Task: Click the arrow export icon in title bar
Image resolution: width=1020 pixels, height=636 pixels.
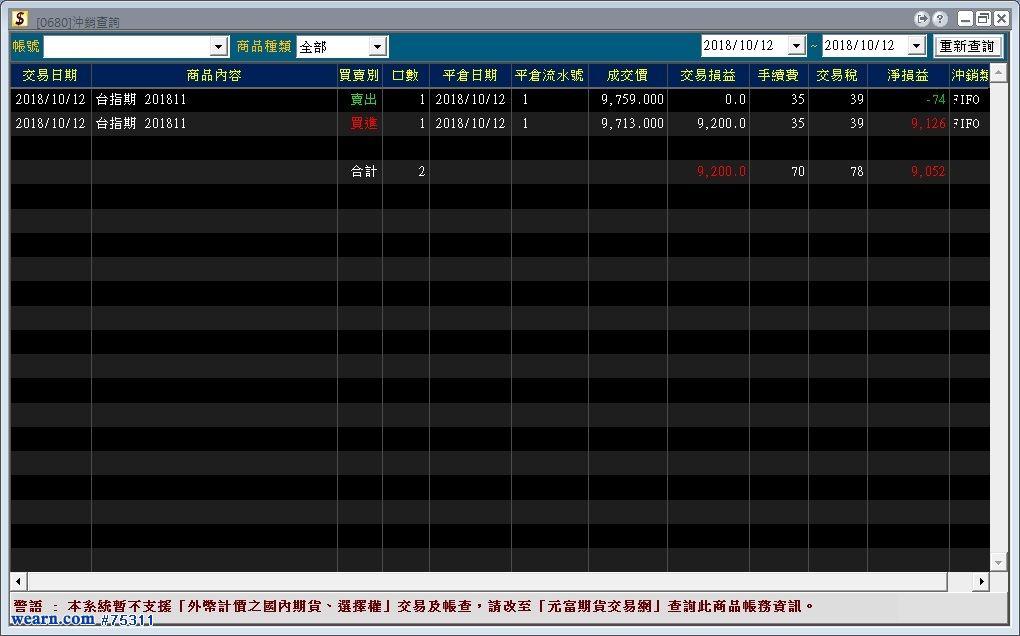Action: click(x=921, y=19)
